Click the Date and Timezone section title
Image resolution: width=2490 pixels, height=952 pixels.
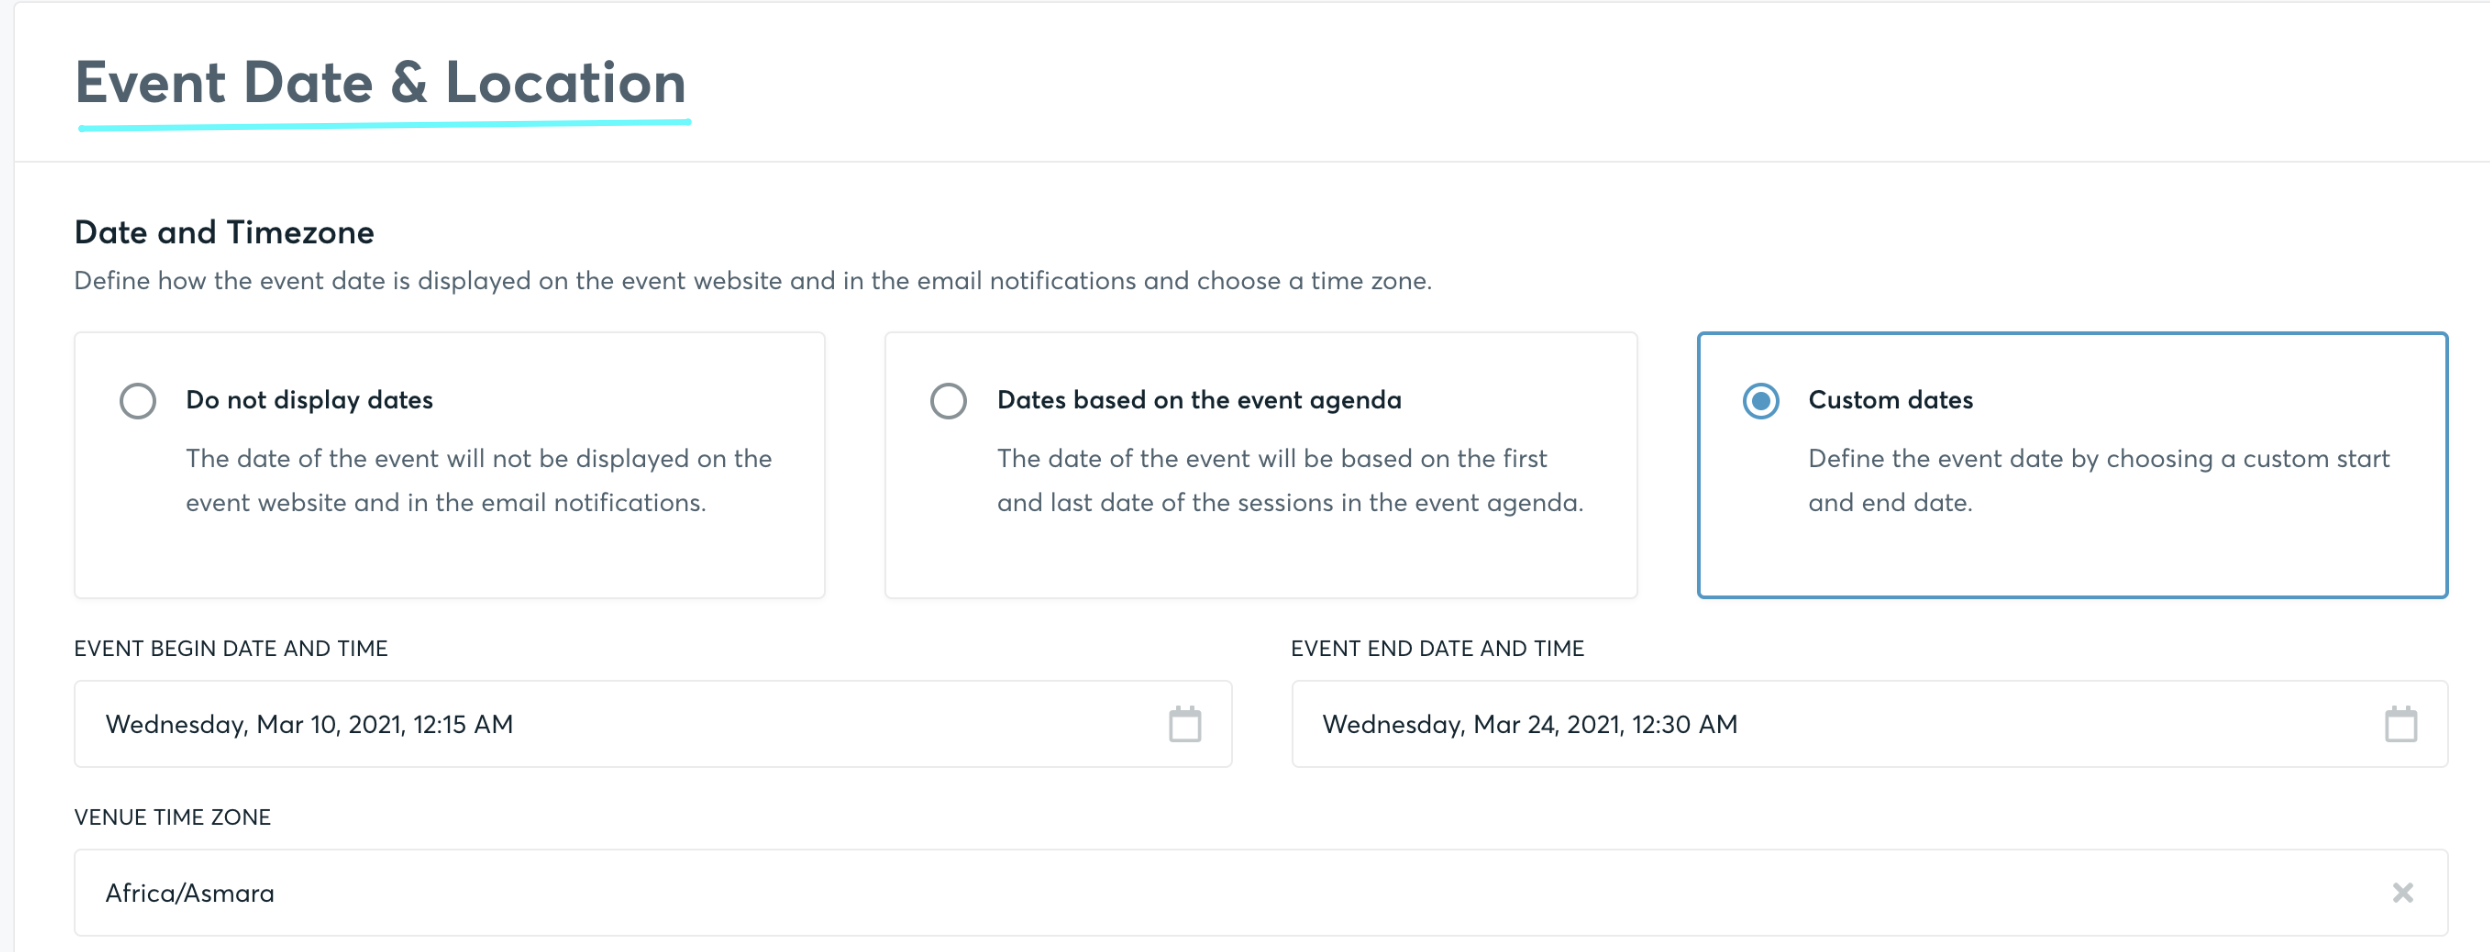(223, 232)
